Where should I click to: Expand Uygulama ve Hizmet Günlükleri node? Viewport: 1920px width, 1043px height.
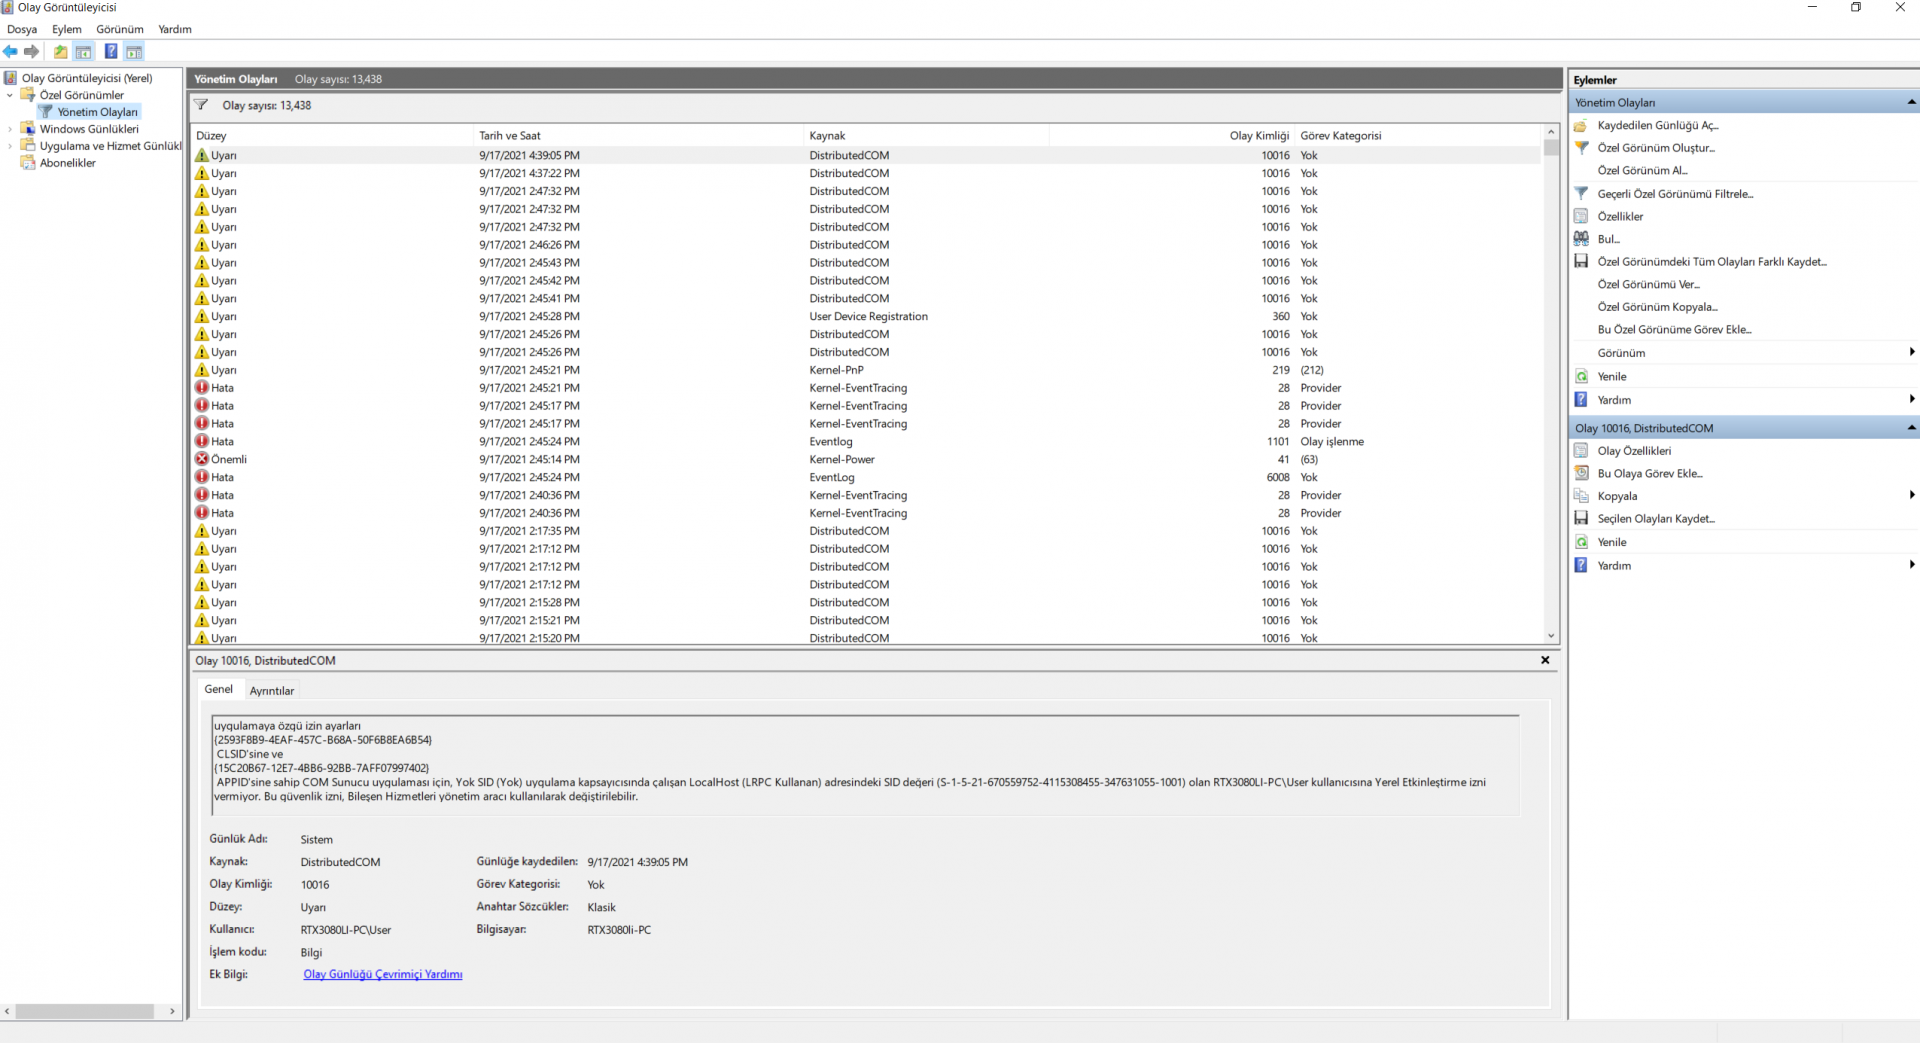(10, 146)
